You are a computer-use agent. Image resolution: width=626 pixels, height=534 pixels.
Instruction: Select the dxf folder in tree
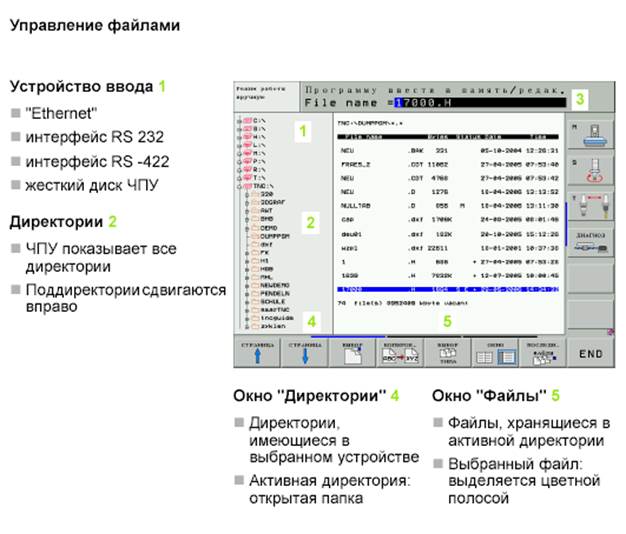tap(267, 244)
